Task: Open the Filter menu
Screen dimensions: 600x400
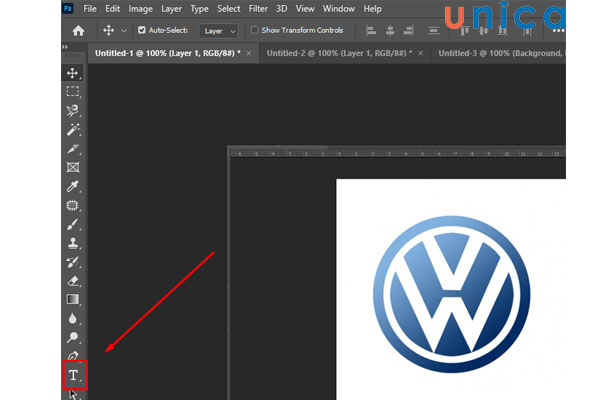Action: point(260,8)
